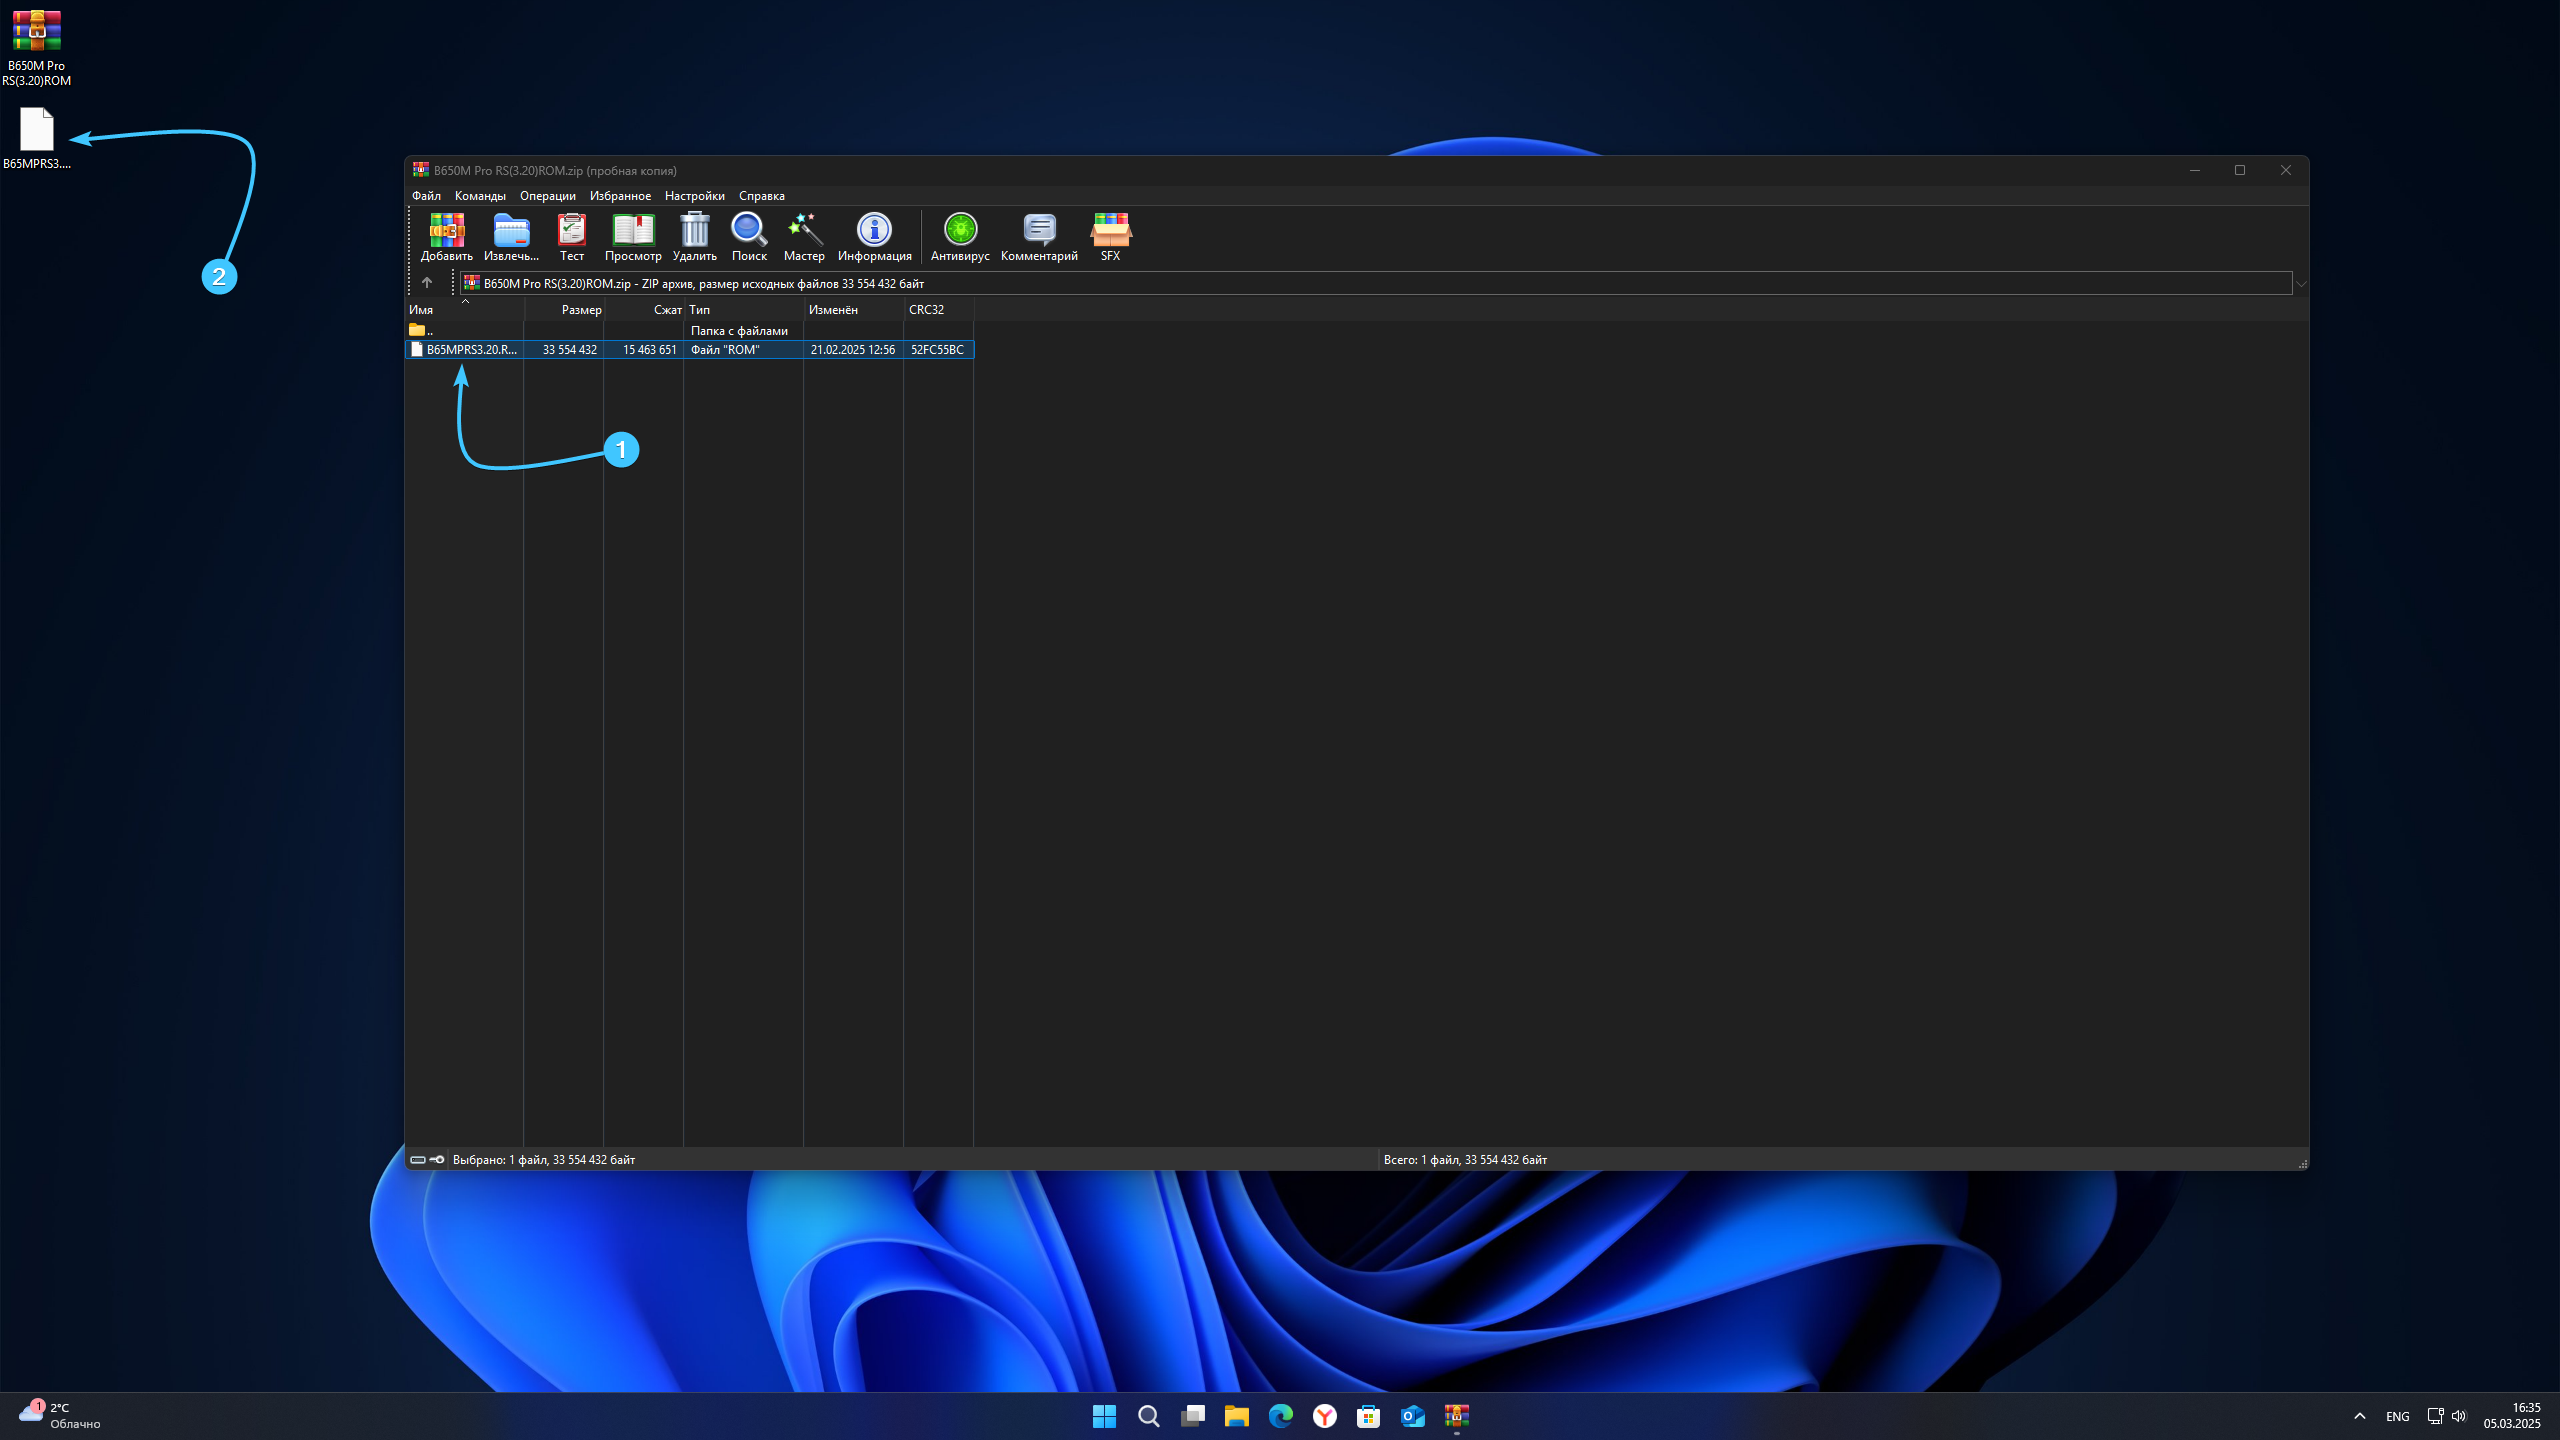Click the ENG language indicator
The image size is (2560, 1440).
tap(2397, 1416)
